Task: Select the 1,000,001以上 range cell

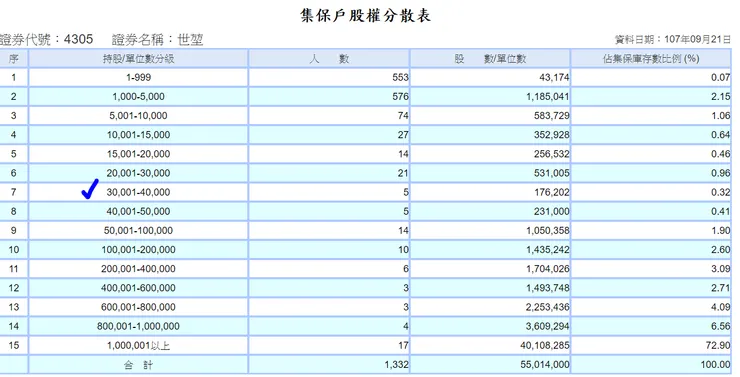Action: [x=138, y=345]
